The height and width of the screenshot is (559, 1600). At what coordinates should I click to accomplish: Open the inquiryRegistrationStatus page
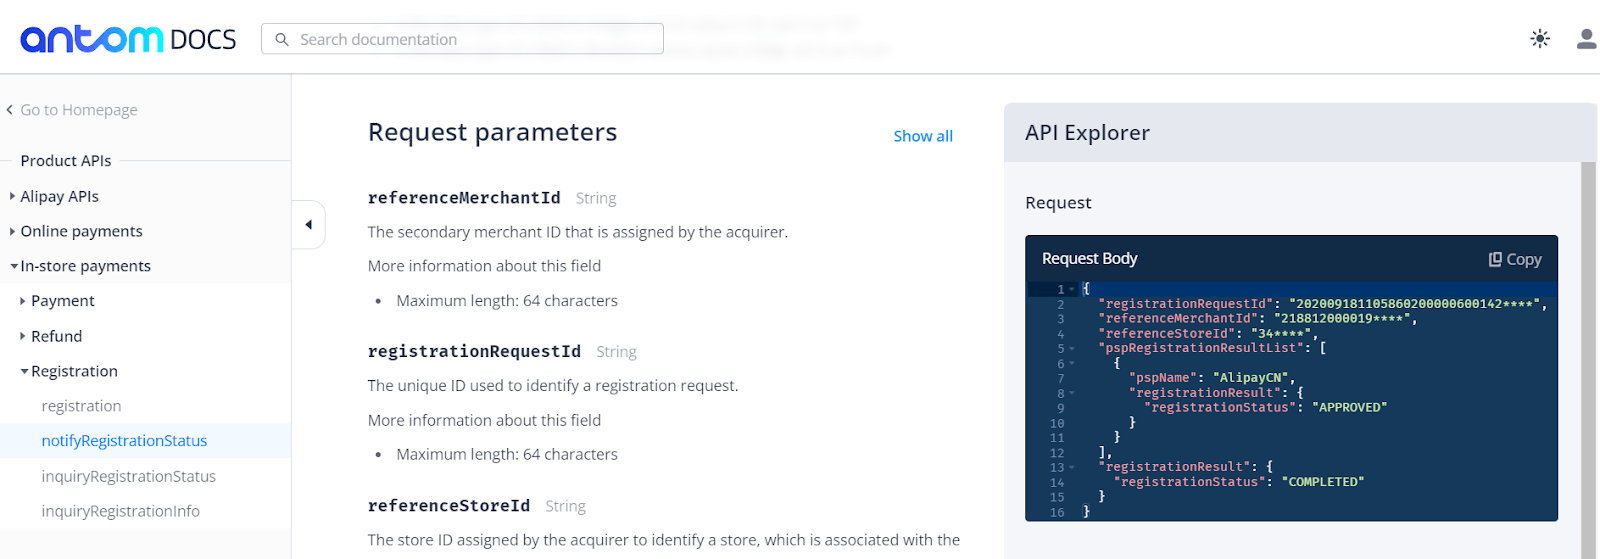point(128,476)
